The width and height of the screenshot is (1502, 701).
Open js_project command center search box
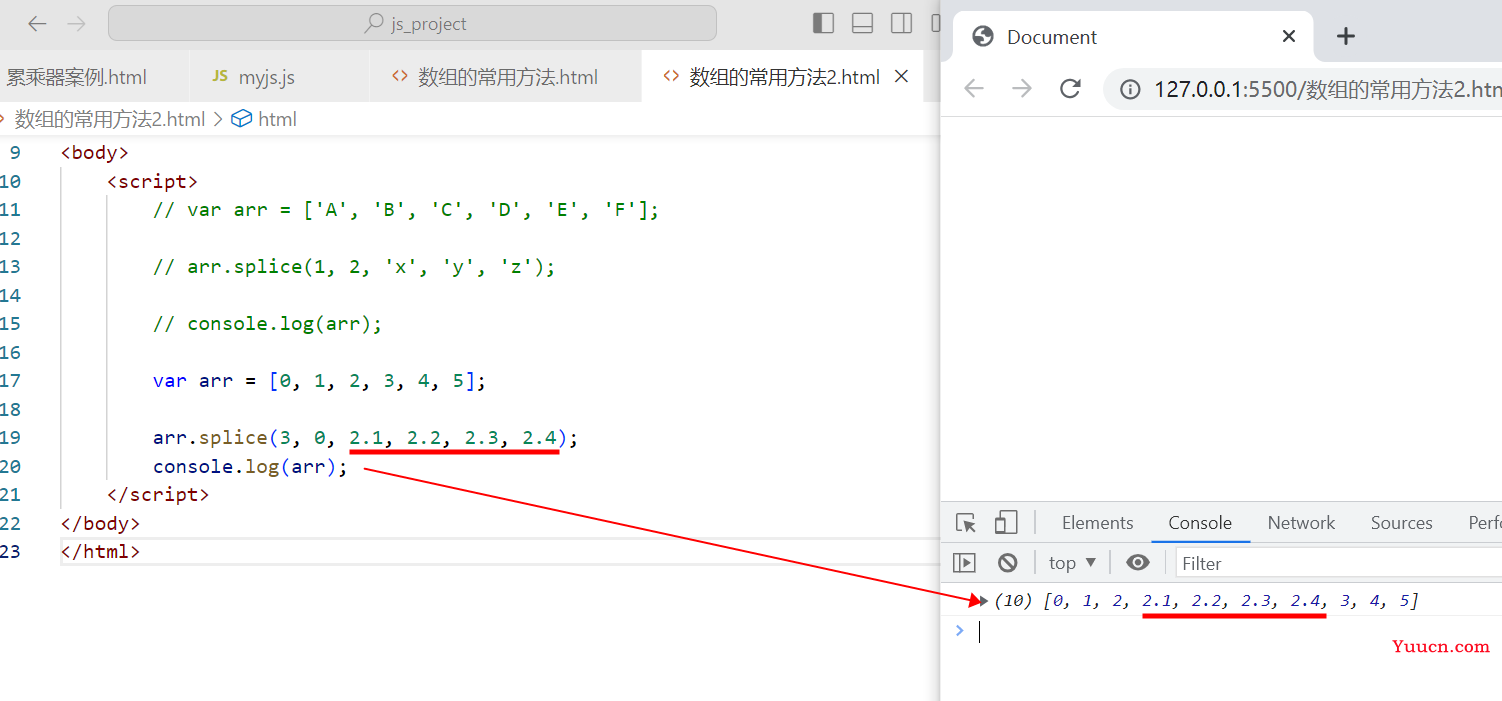(412, 23)
